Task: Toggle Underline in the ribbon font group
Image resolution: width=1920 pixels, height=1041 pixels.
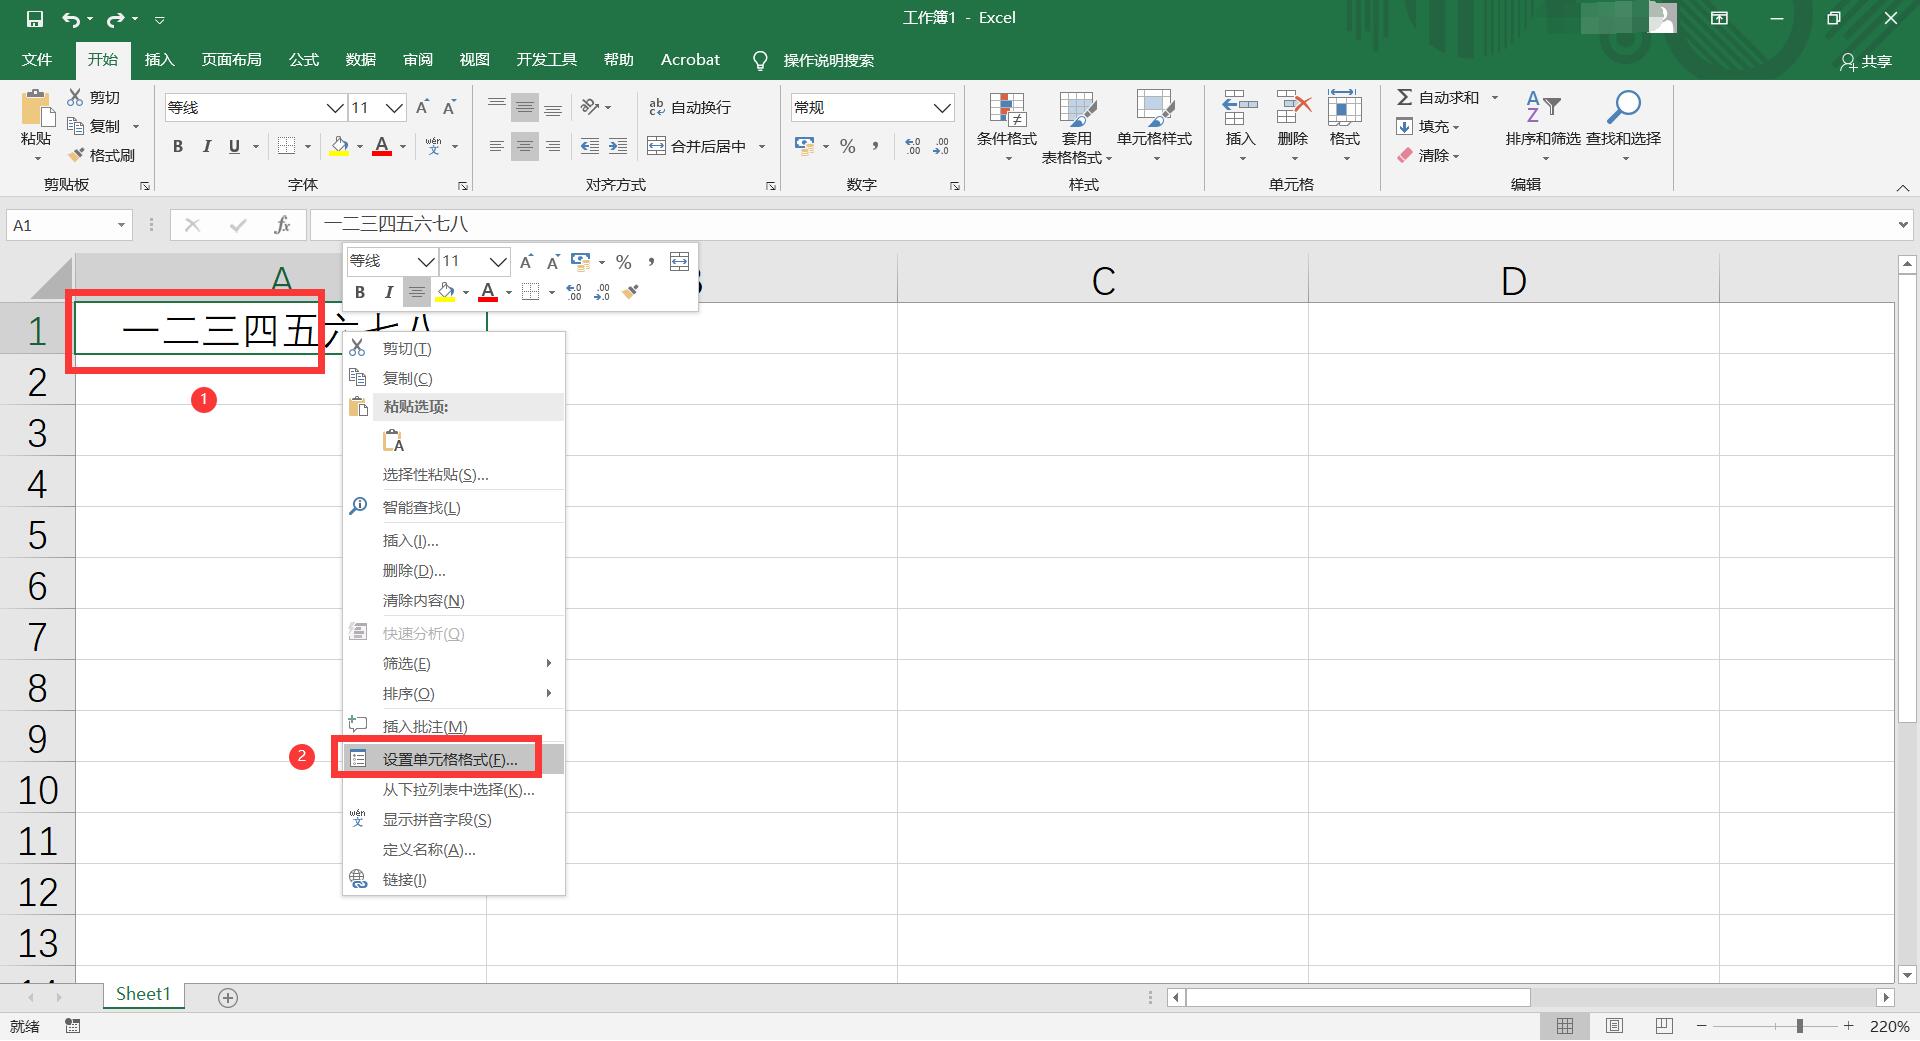Action: click(x=234, y=146)
